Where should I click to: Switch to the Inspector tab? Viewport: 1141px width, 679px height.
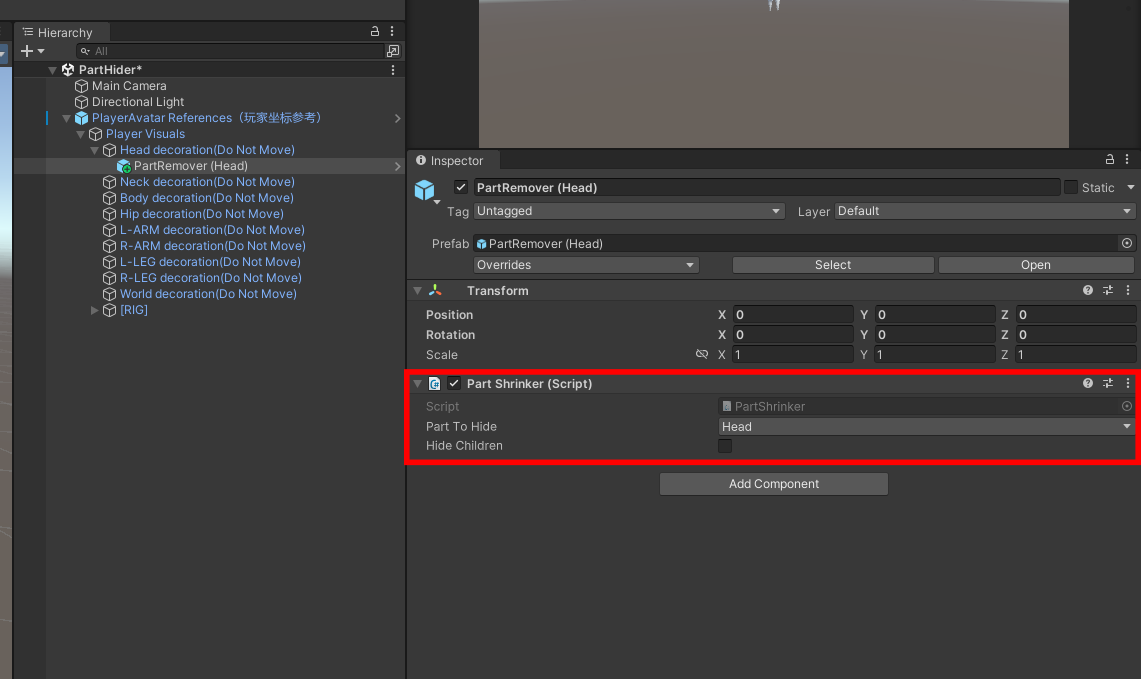(452, 160)
